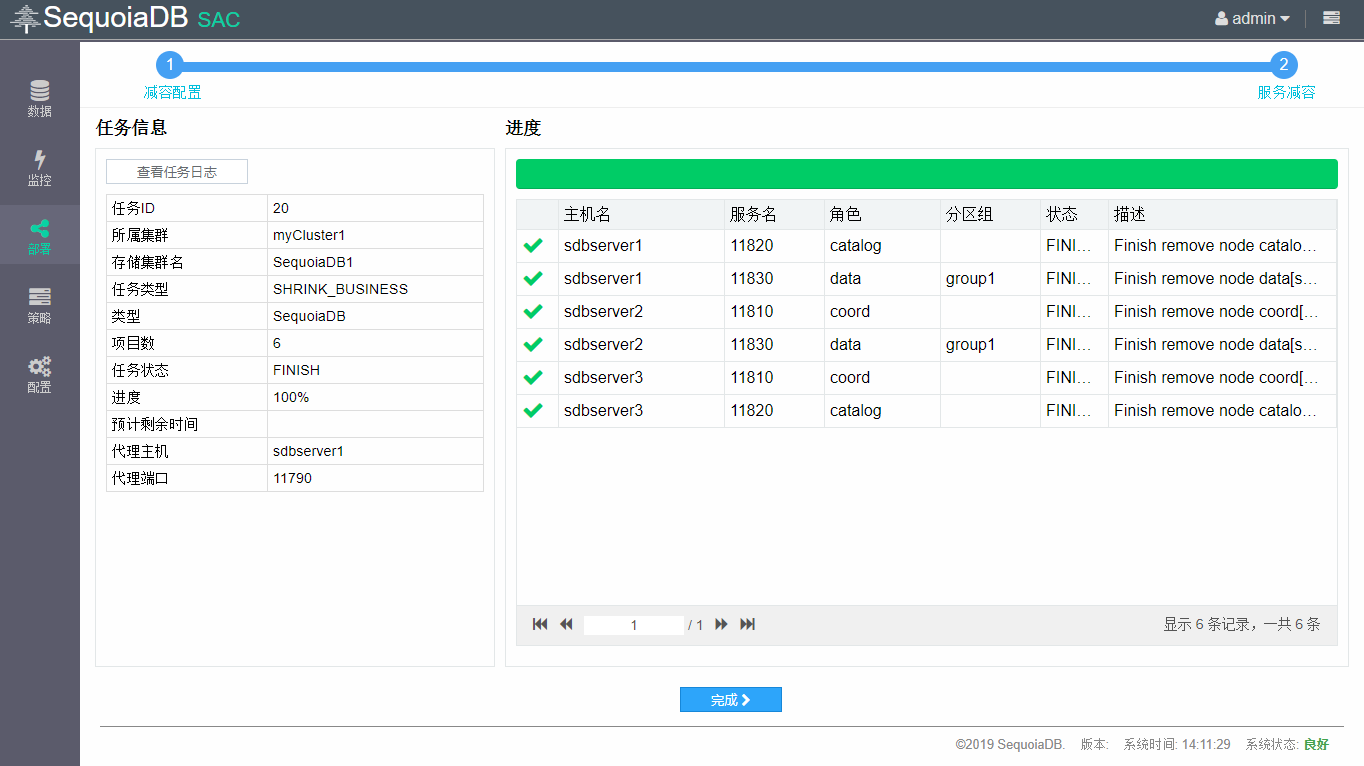Click the 完成 finish button

[x=731, y=700]
